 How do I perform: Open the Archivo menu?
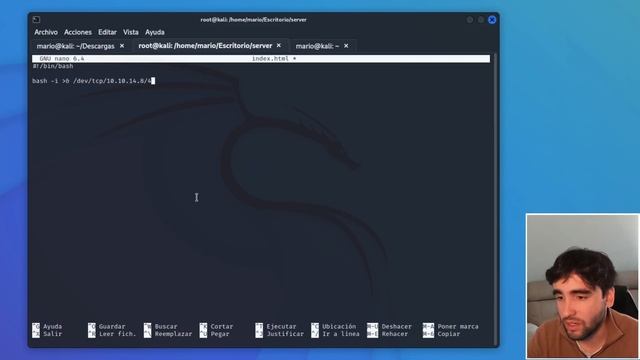46,32
